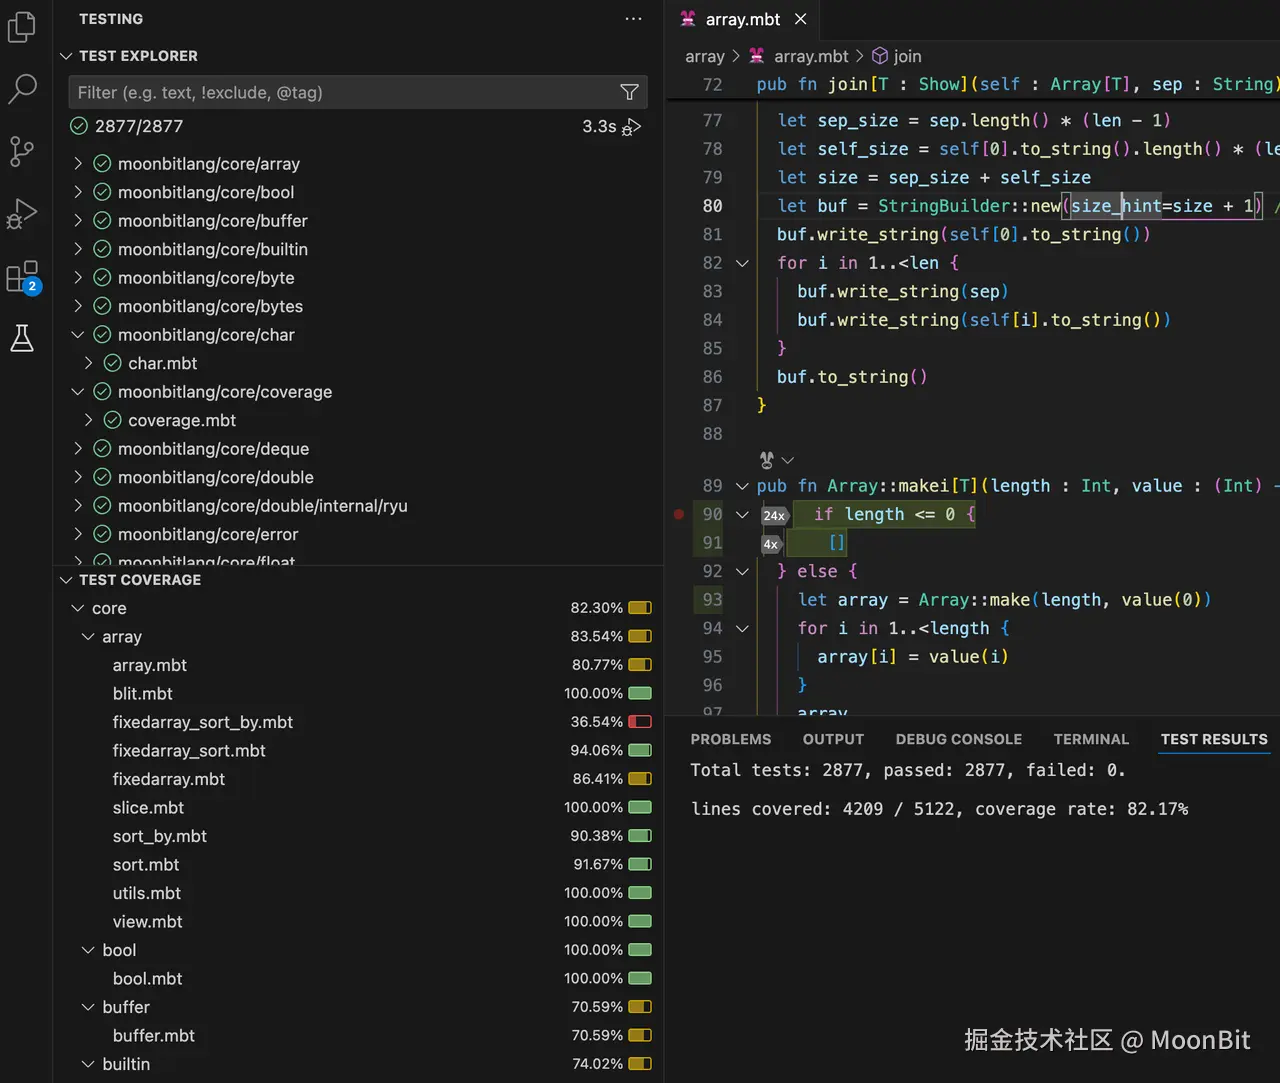This screenshot has height=1083, width=1280.
Task: Switch to the TERMINAL tab
Action: pyautogui.click(x=1091, y=739)
